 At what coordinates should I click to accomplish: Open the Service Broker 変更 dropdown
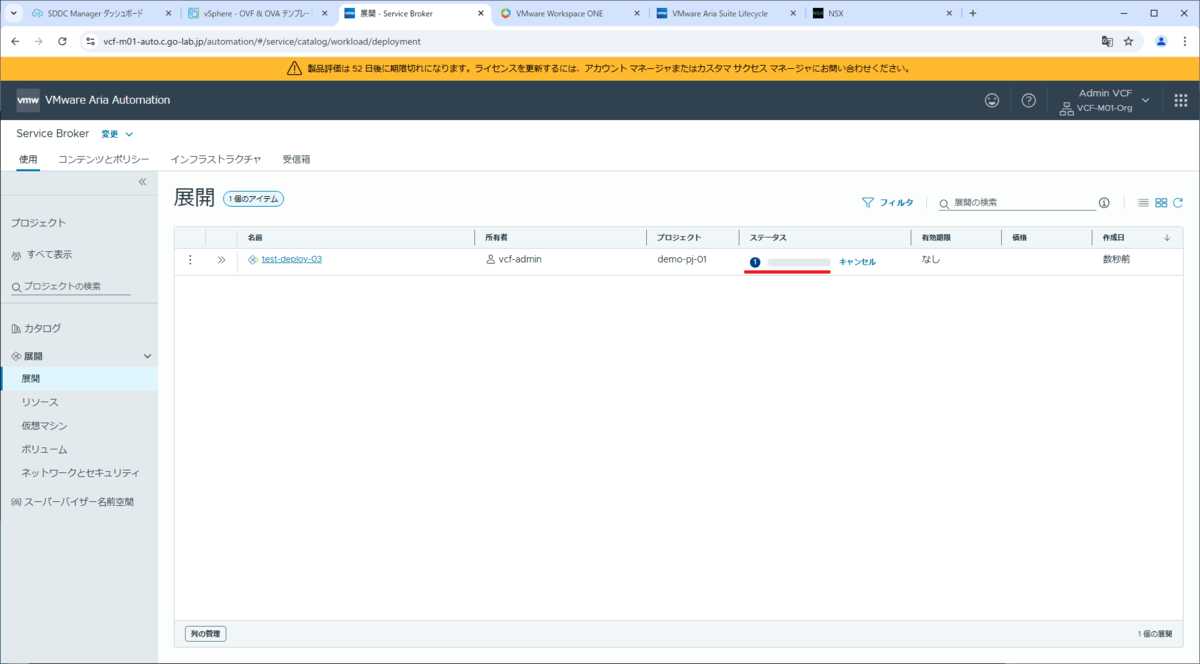pyautogui.click(x=117, y=134)
